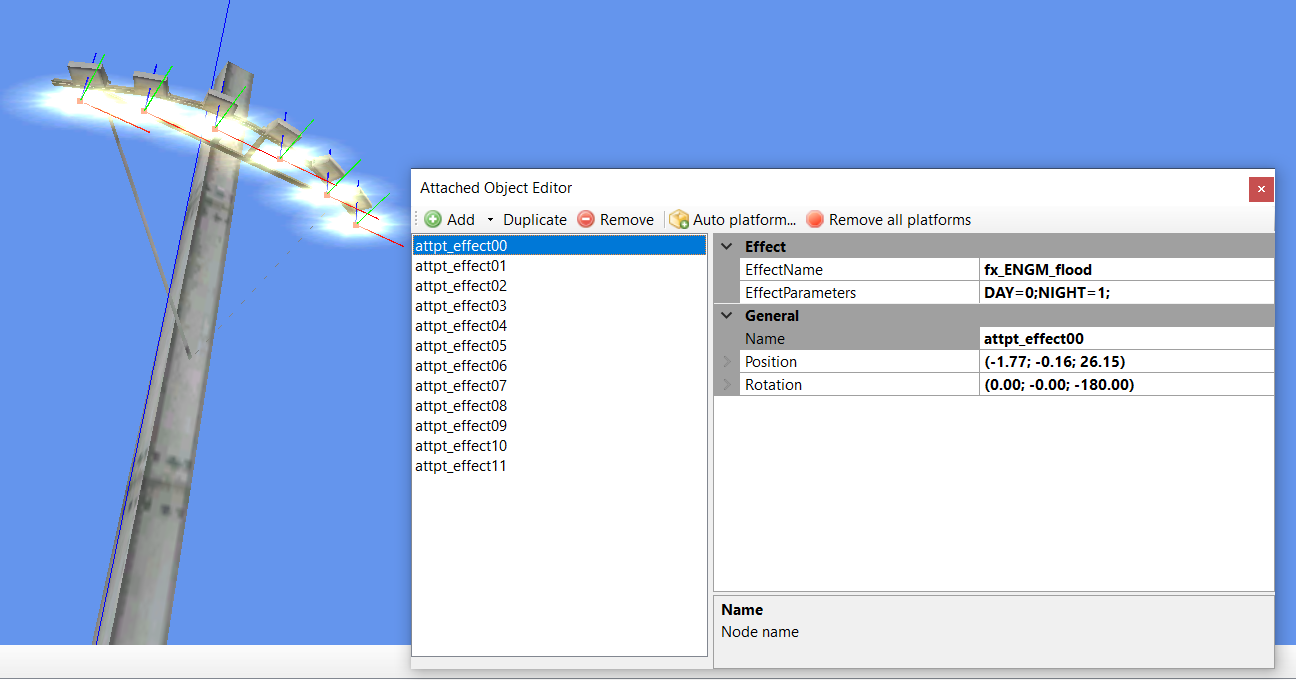The image size is (1296, 680).
Task: Select attpt_effect11 in the list
Action: 461,466
